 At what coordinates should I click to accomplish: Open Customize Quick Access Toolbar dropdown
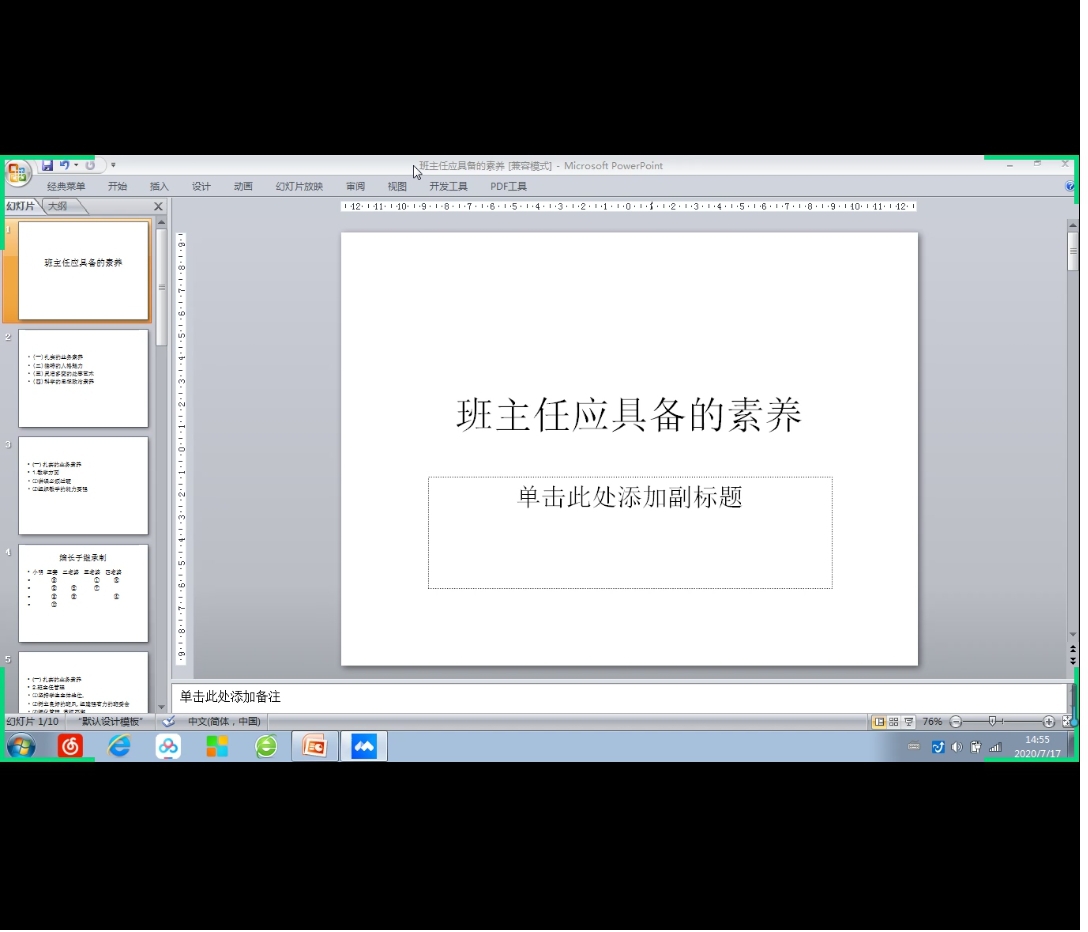coord(113,165)
